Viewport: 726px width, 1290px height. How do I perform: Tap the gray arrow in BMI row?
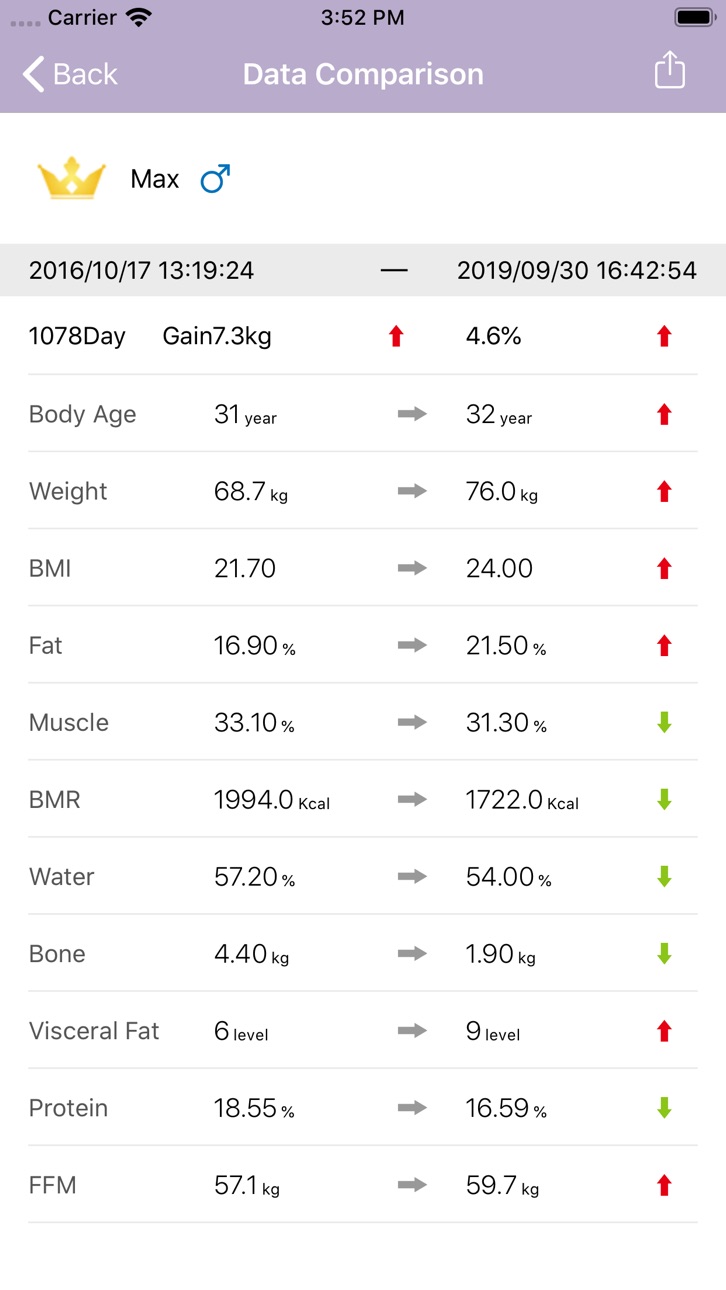[412, 568]
